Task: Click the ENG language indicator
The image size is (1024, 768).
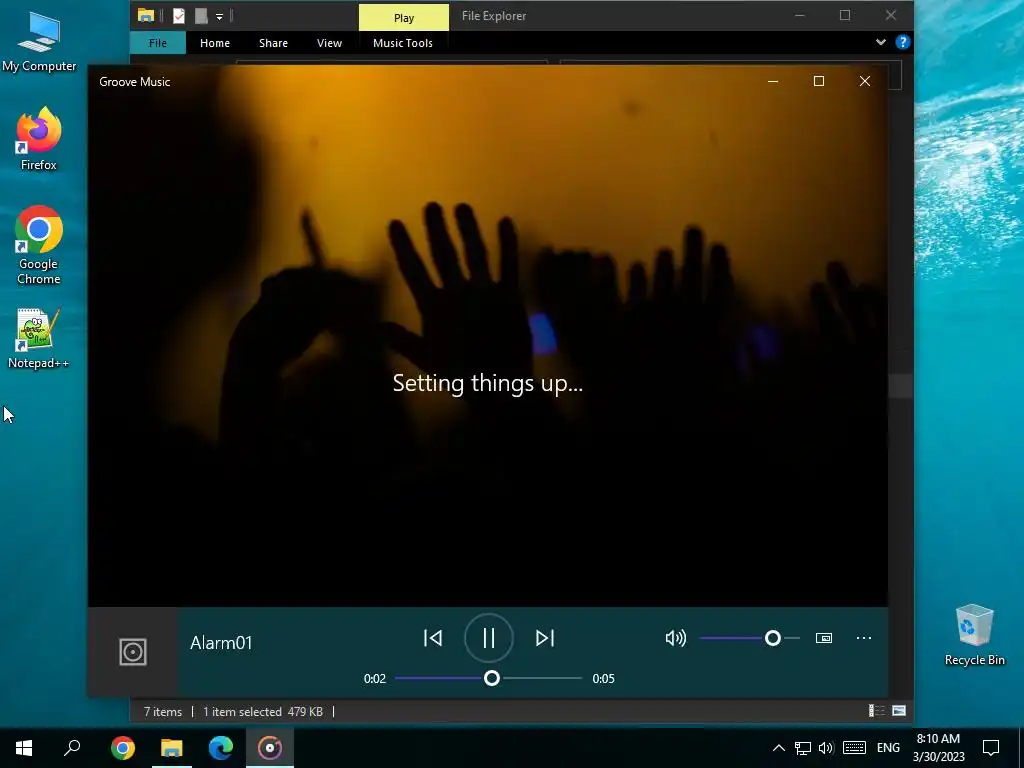Action: (x=888, y=748)
